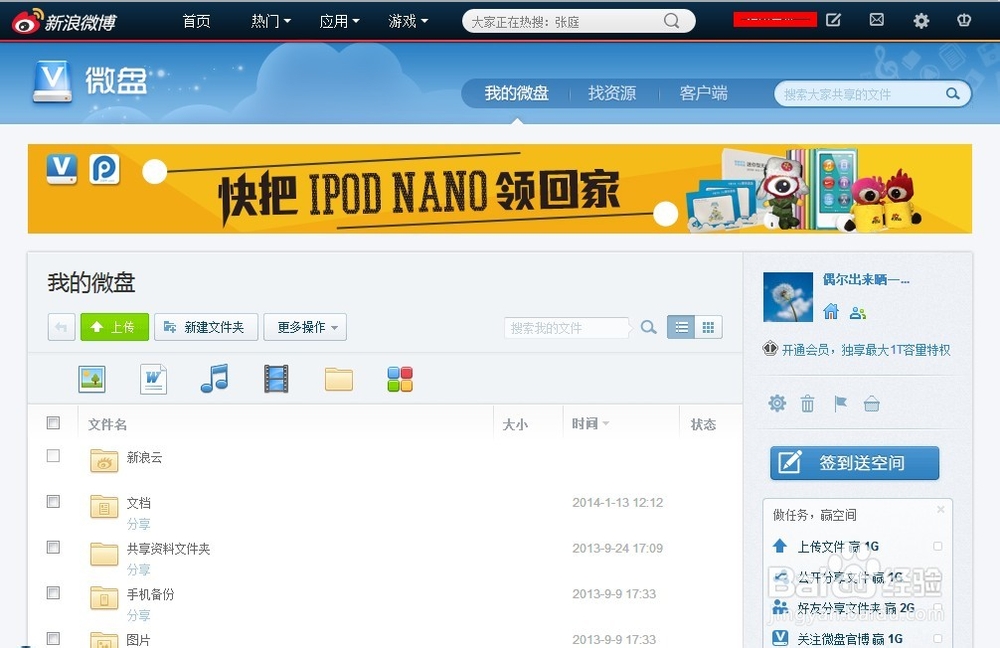
Task: Sort by 文件名 column header
Action: pyautogui.click(x=107, y=424)
